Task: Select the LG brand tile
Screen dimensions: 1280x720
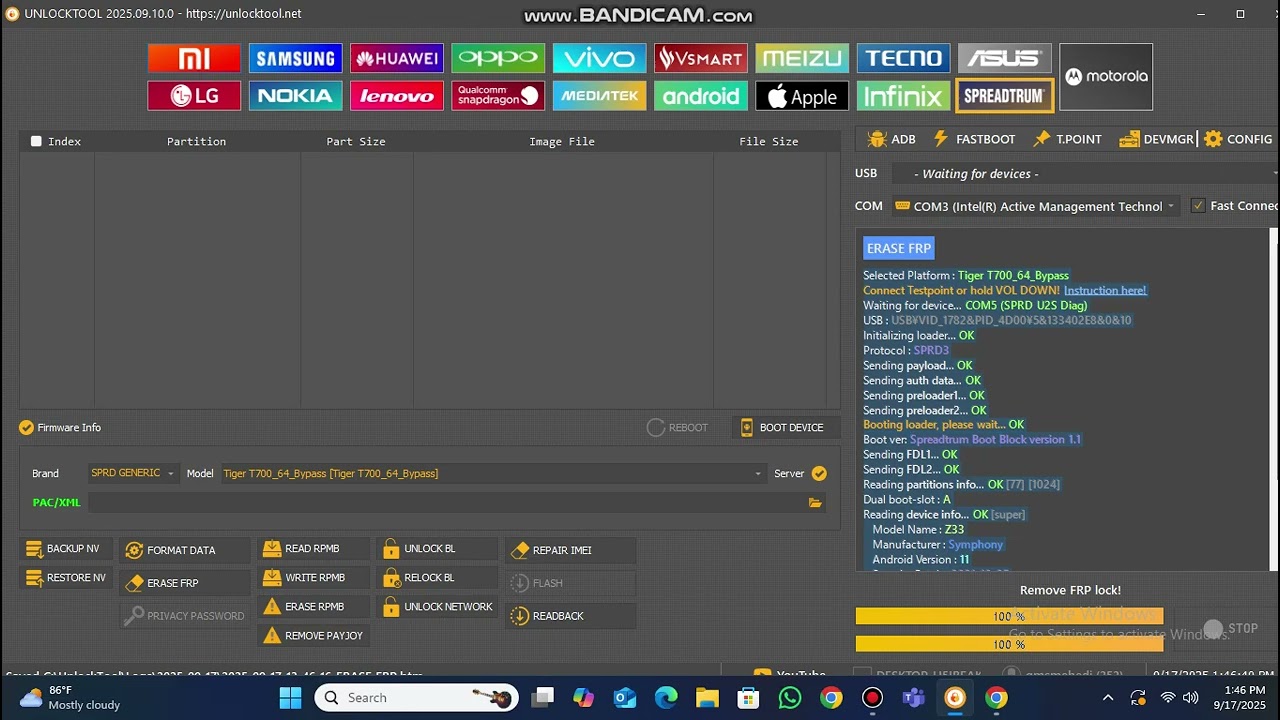Action: [x=194, y=96]
